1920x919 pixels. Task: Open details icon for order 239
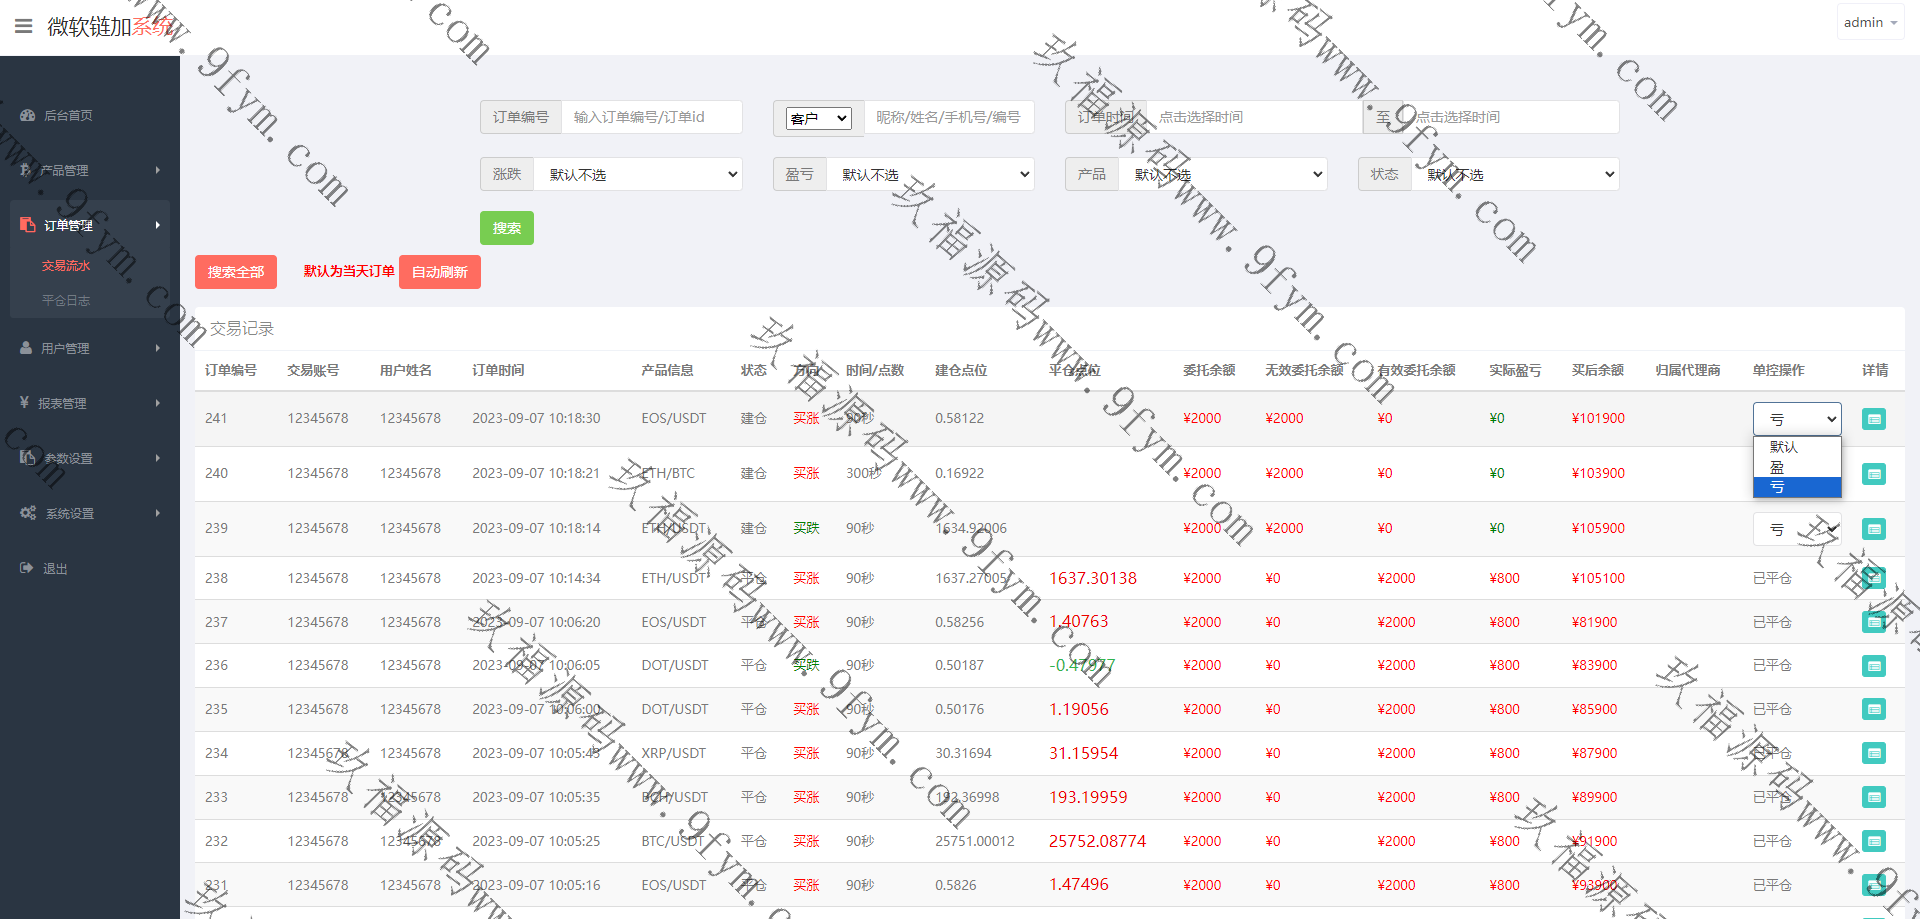[1873, 529]
